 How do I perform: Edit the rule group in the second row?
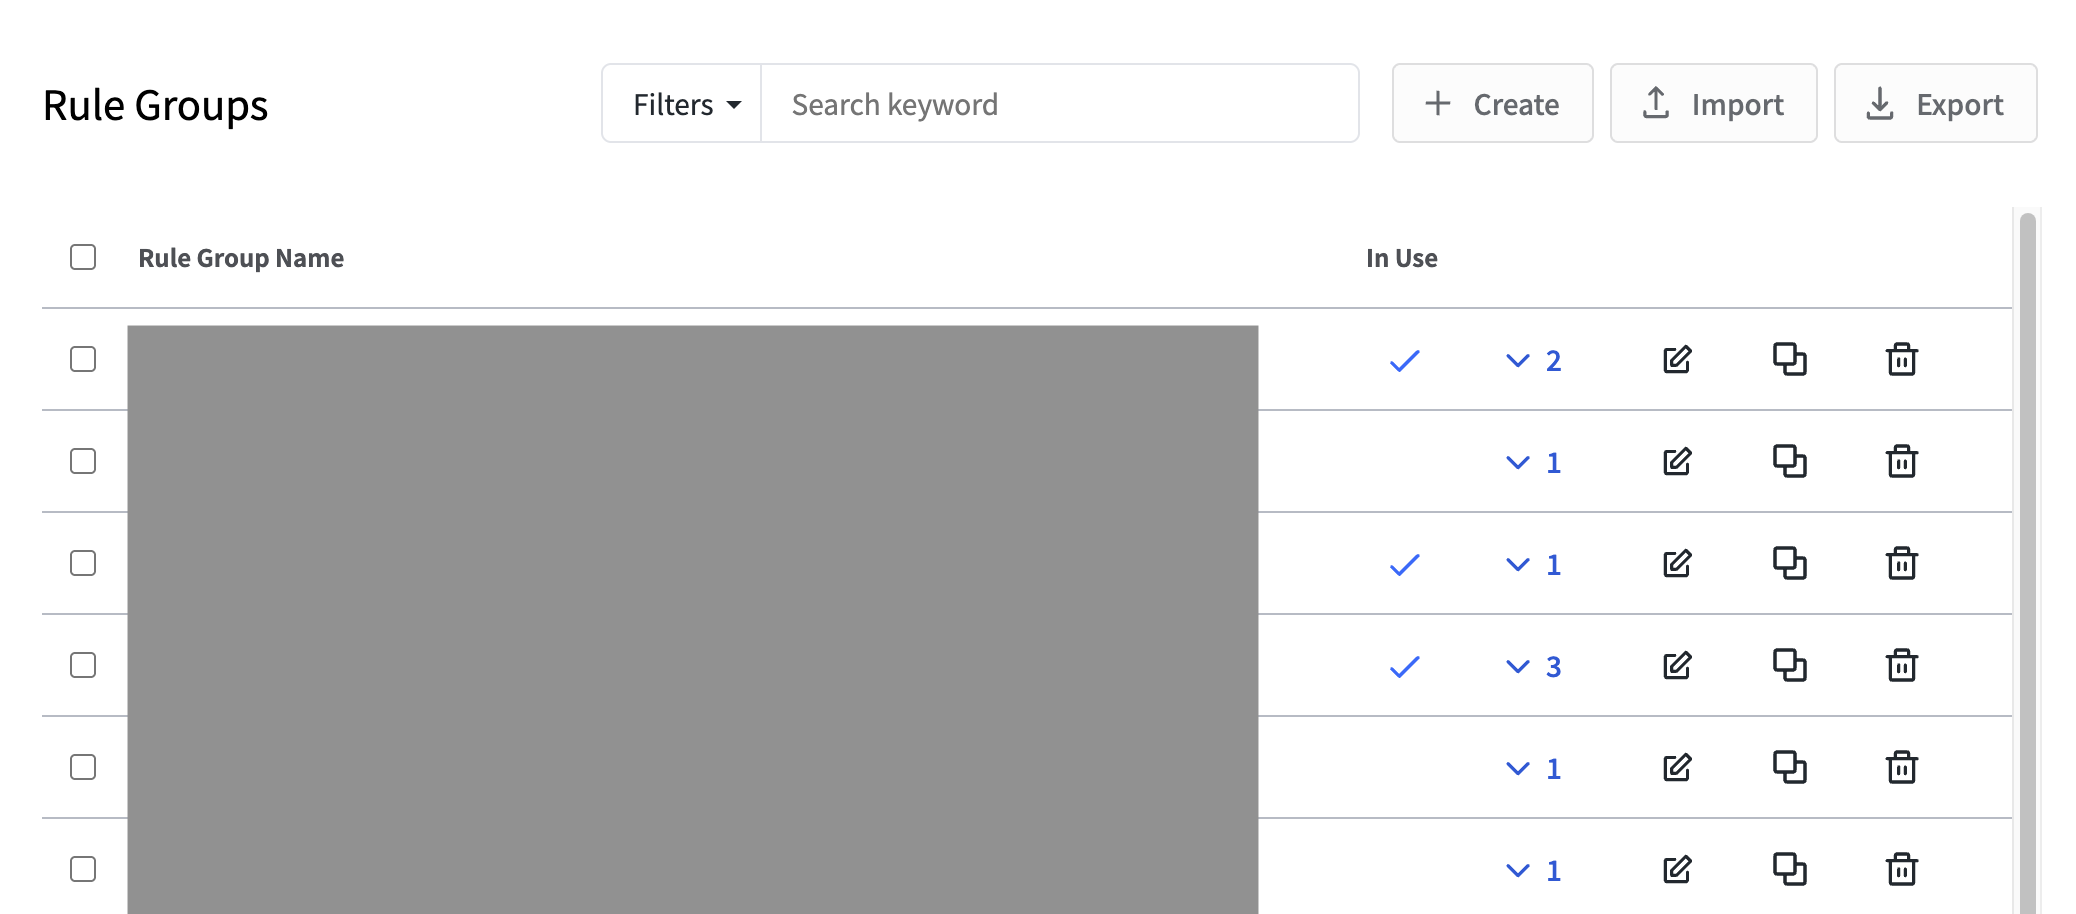(x=1677, y=462)
